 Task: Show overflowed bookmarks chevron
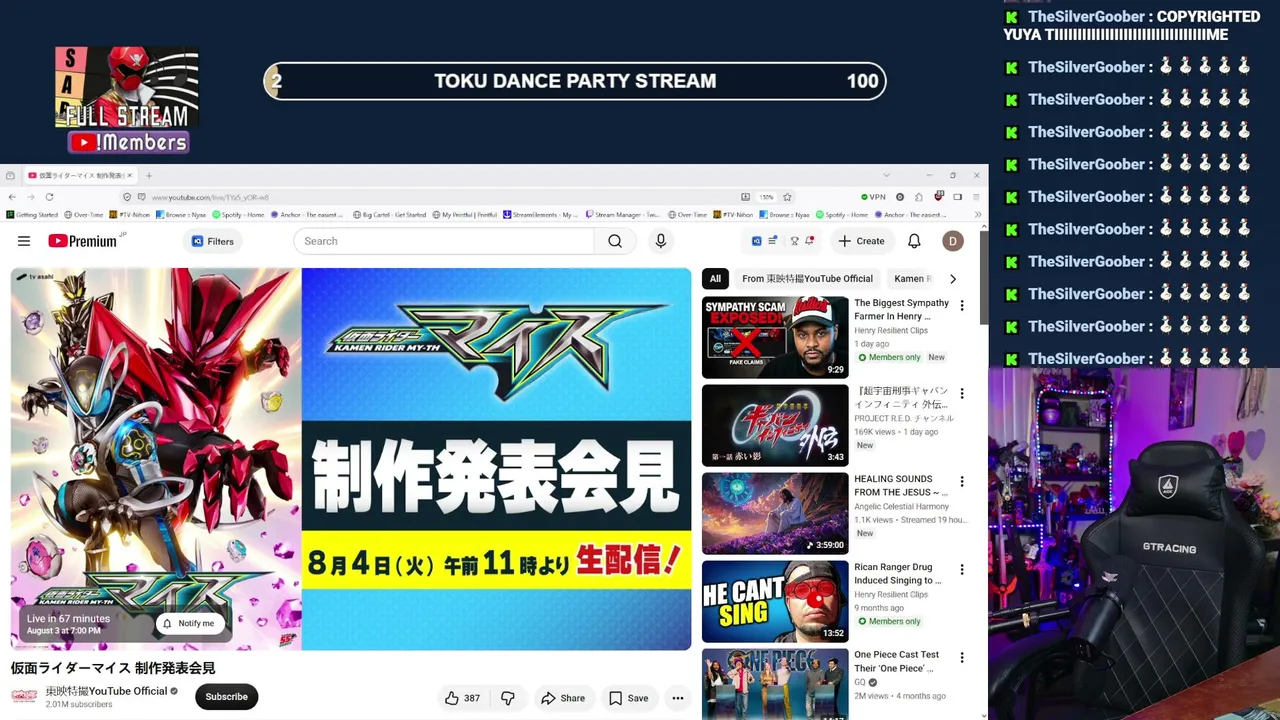tap(977, 215)
